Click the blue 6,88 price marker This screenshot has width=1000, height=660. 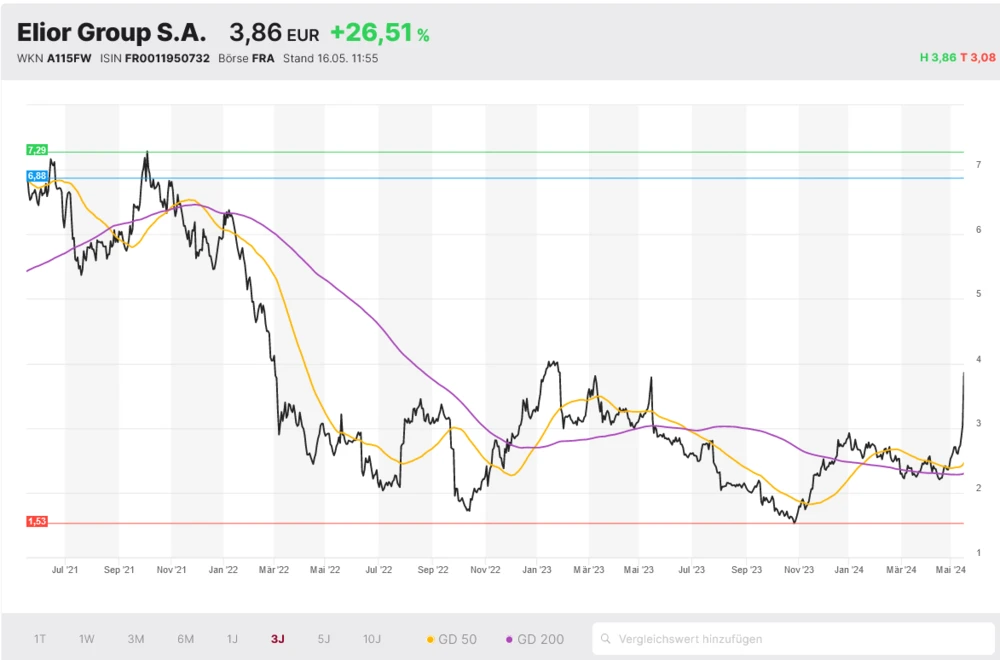tap(37, 176)
